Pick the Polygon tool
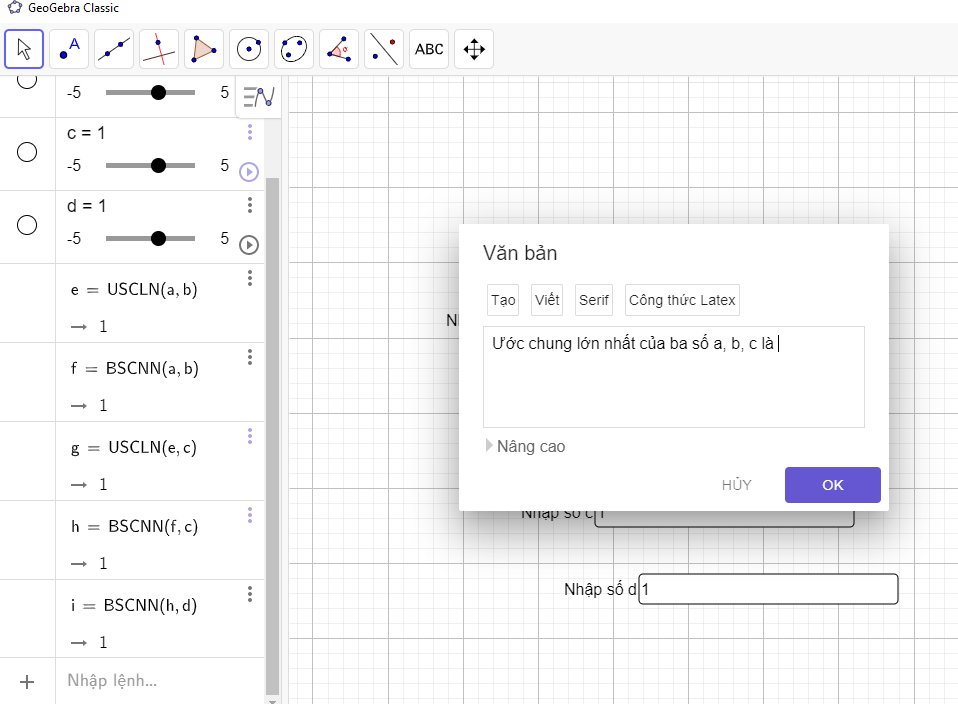The height and width of the screenshot is (704, 958). tap(204, 49)
